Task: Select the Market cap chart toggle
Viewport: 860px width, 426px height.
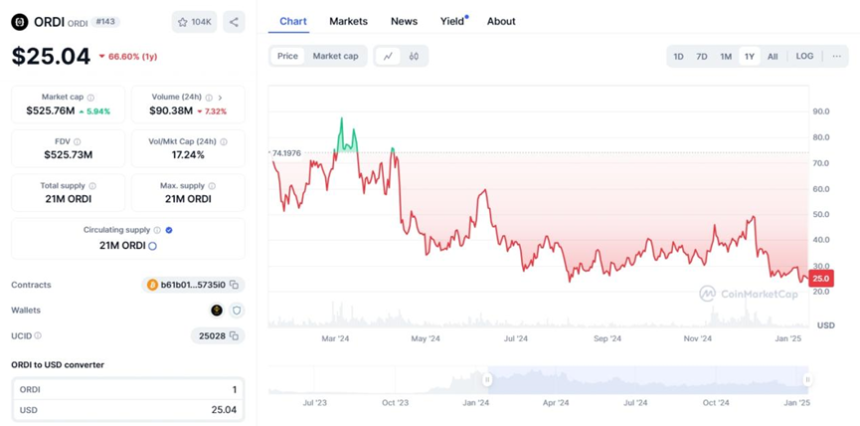Action: [336, 56]
